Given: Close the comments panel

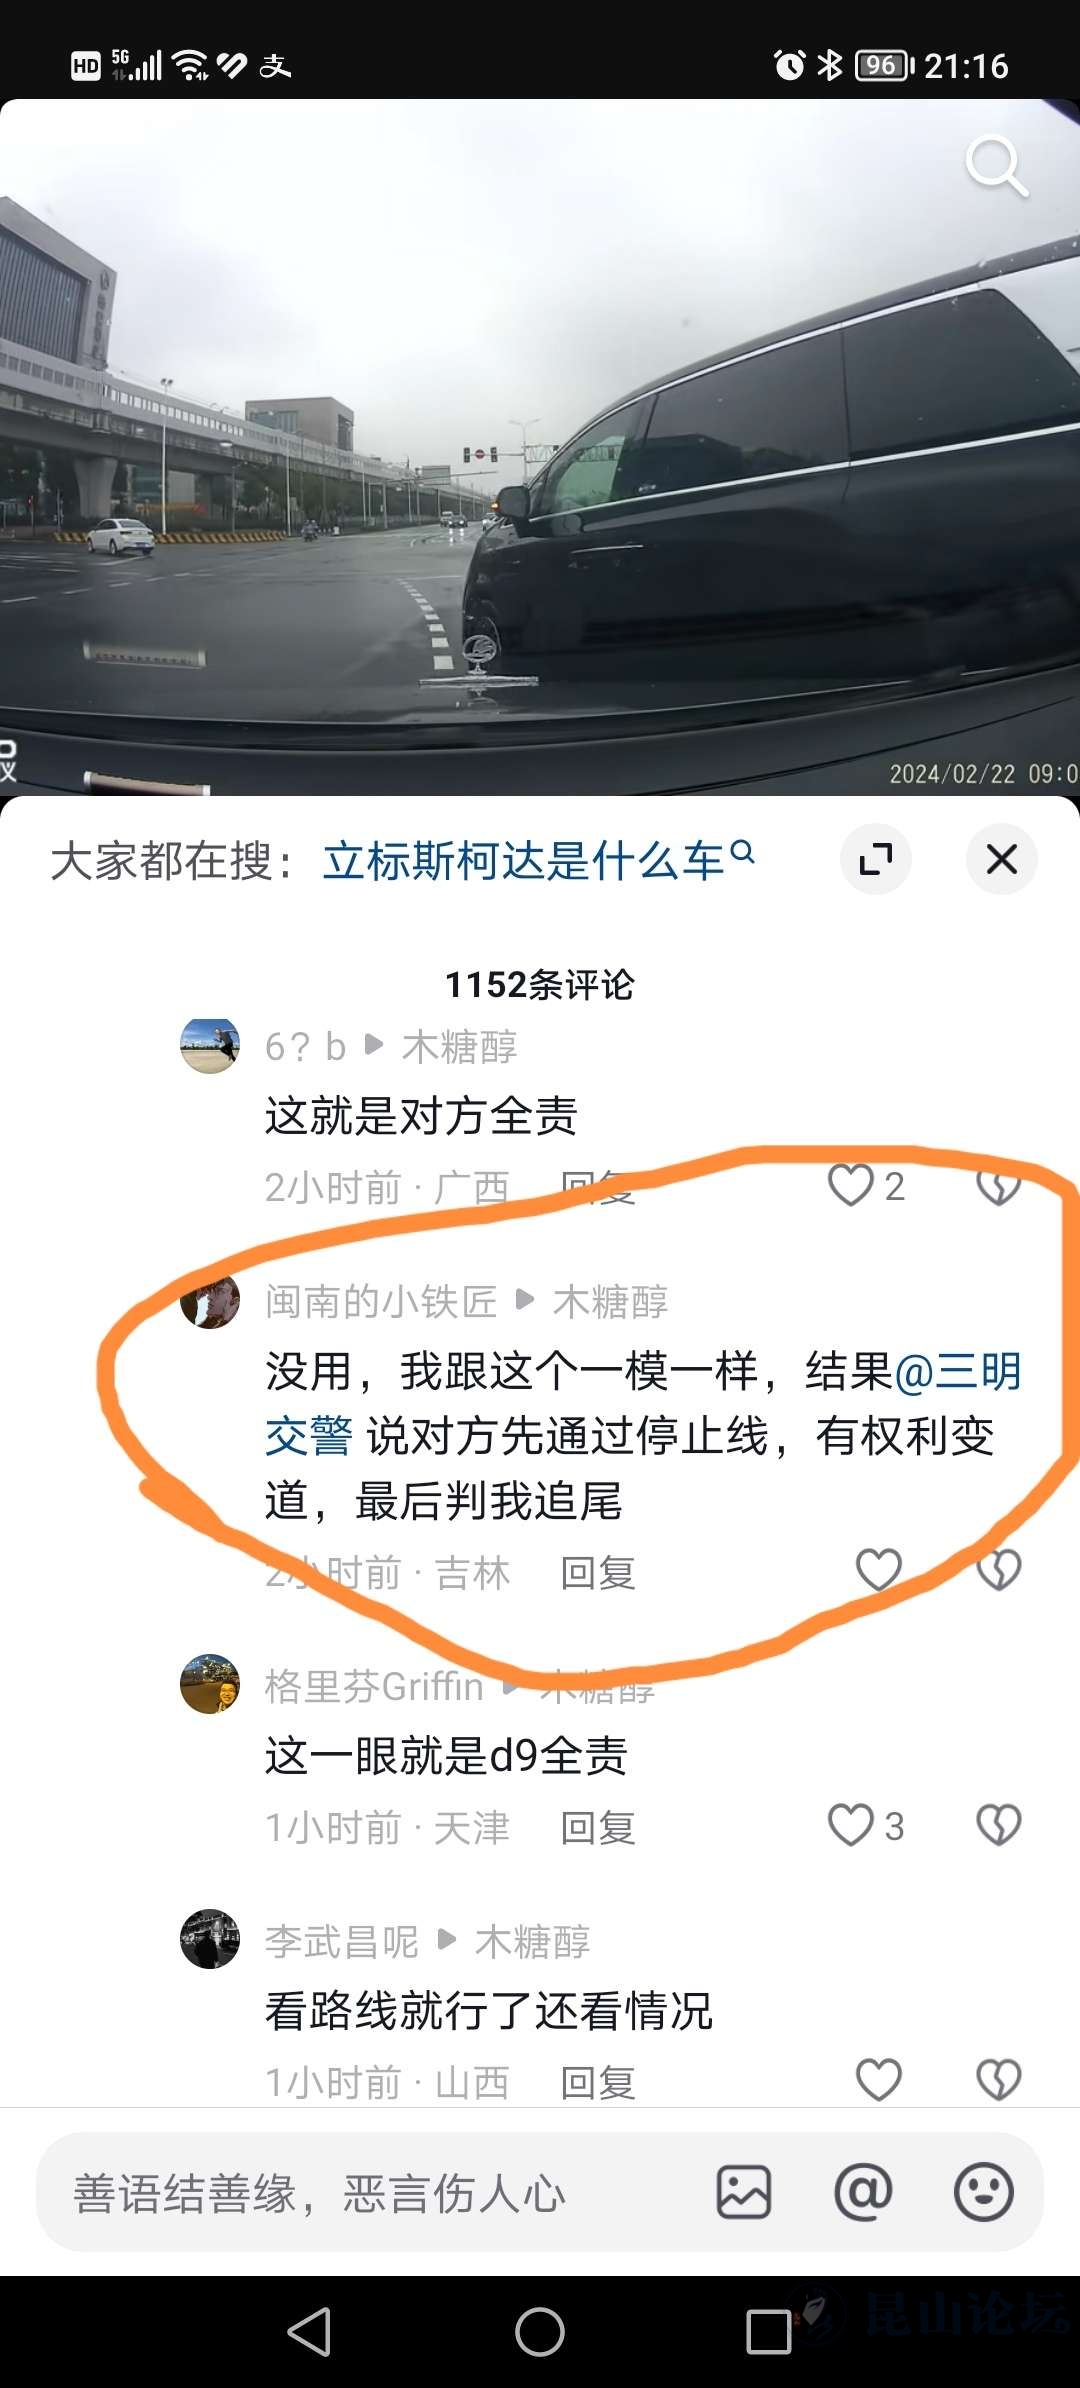Looking at the screenshot, I should (1002, 859).
